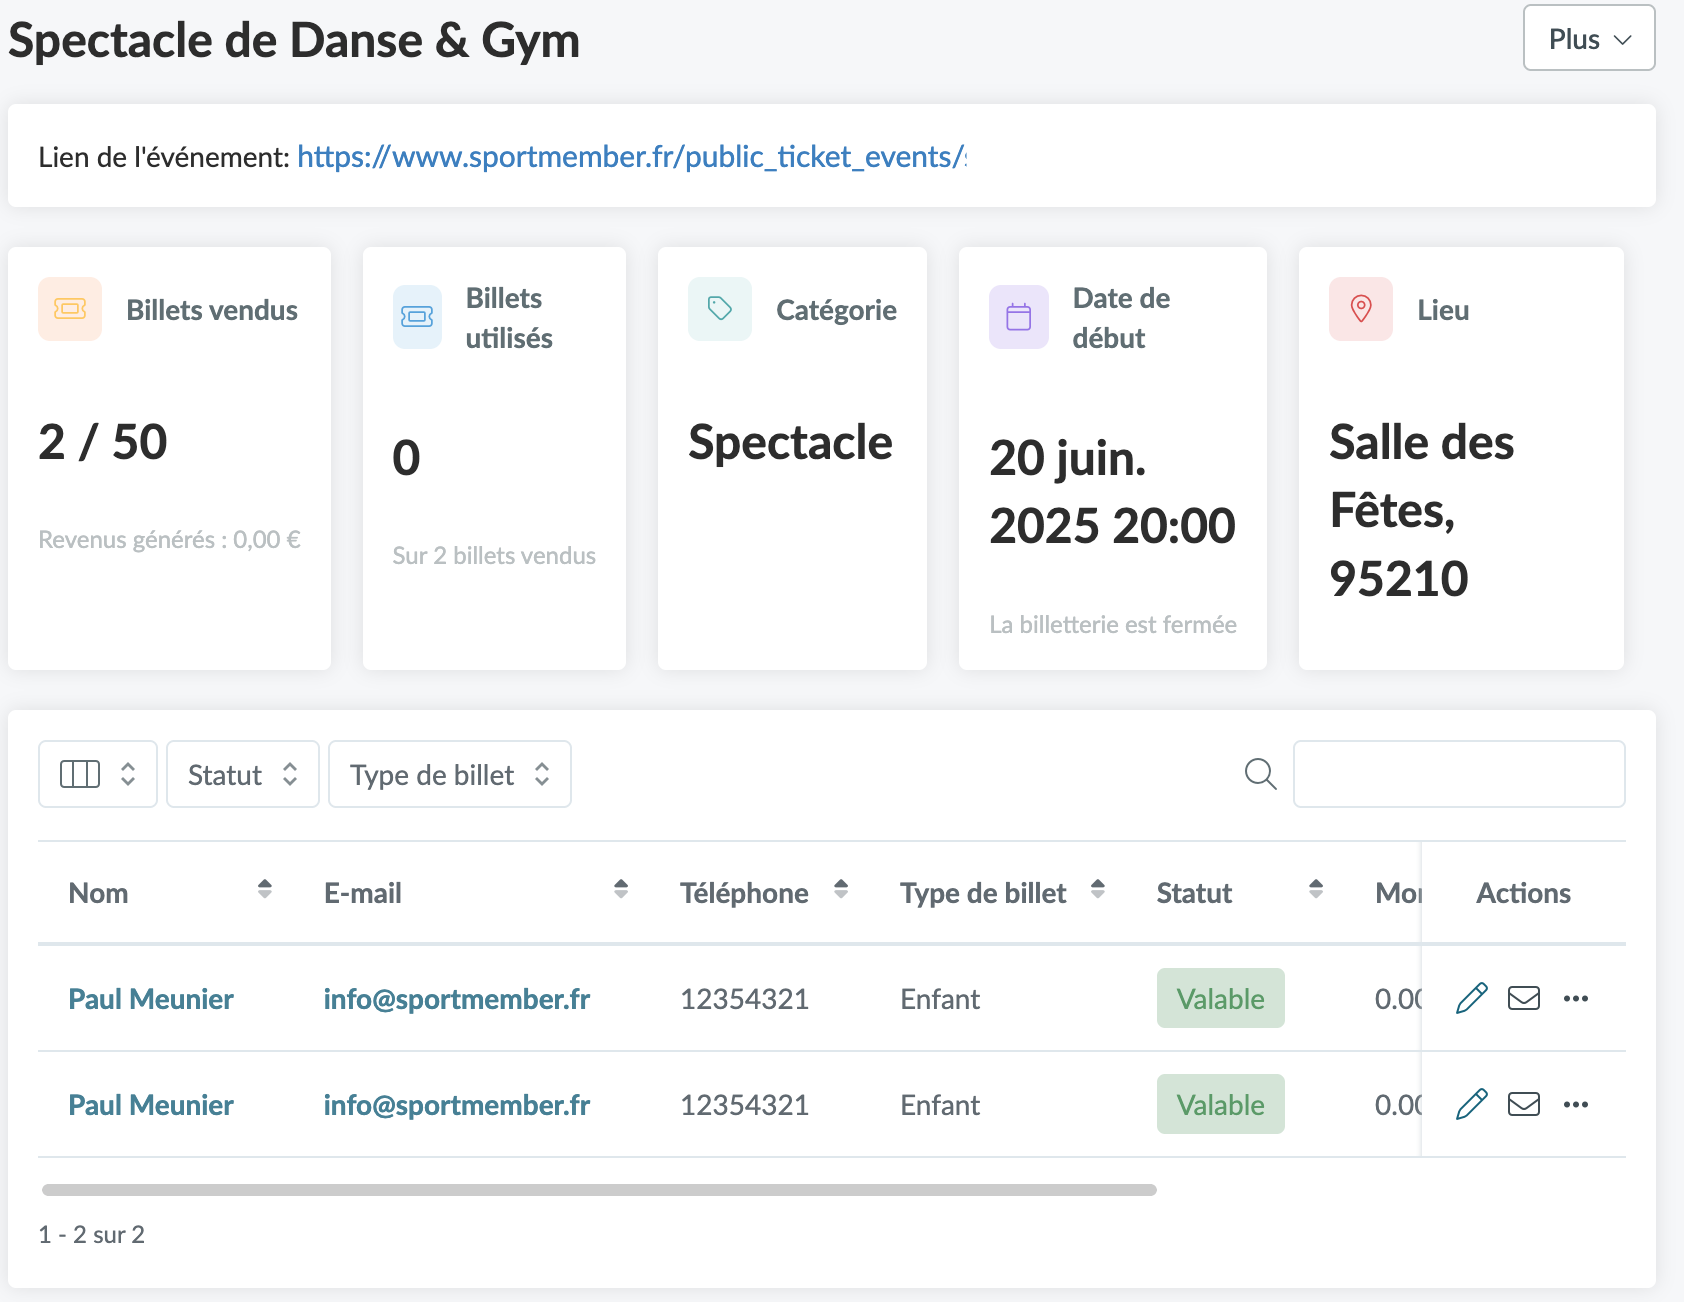Open the public event link URL
The height and width of the screenshot is (1302, 1684).
631,157
